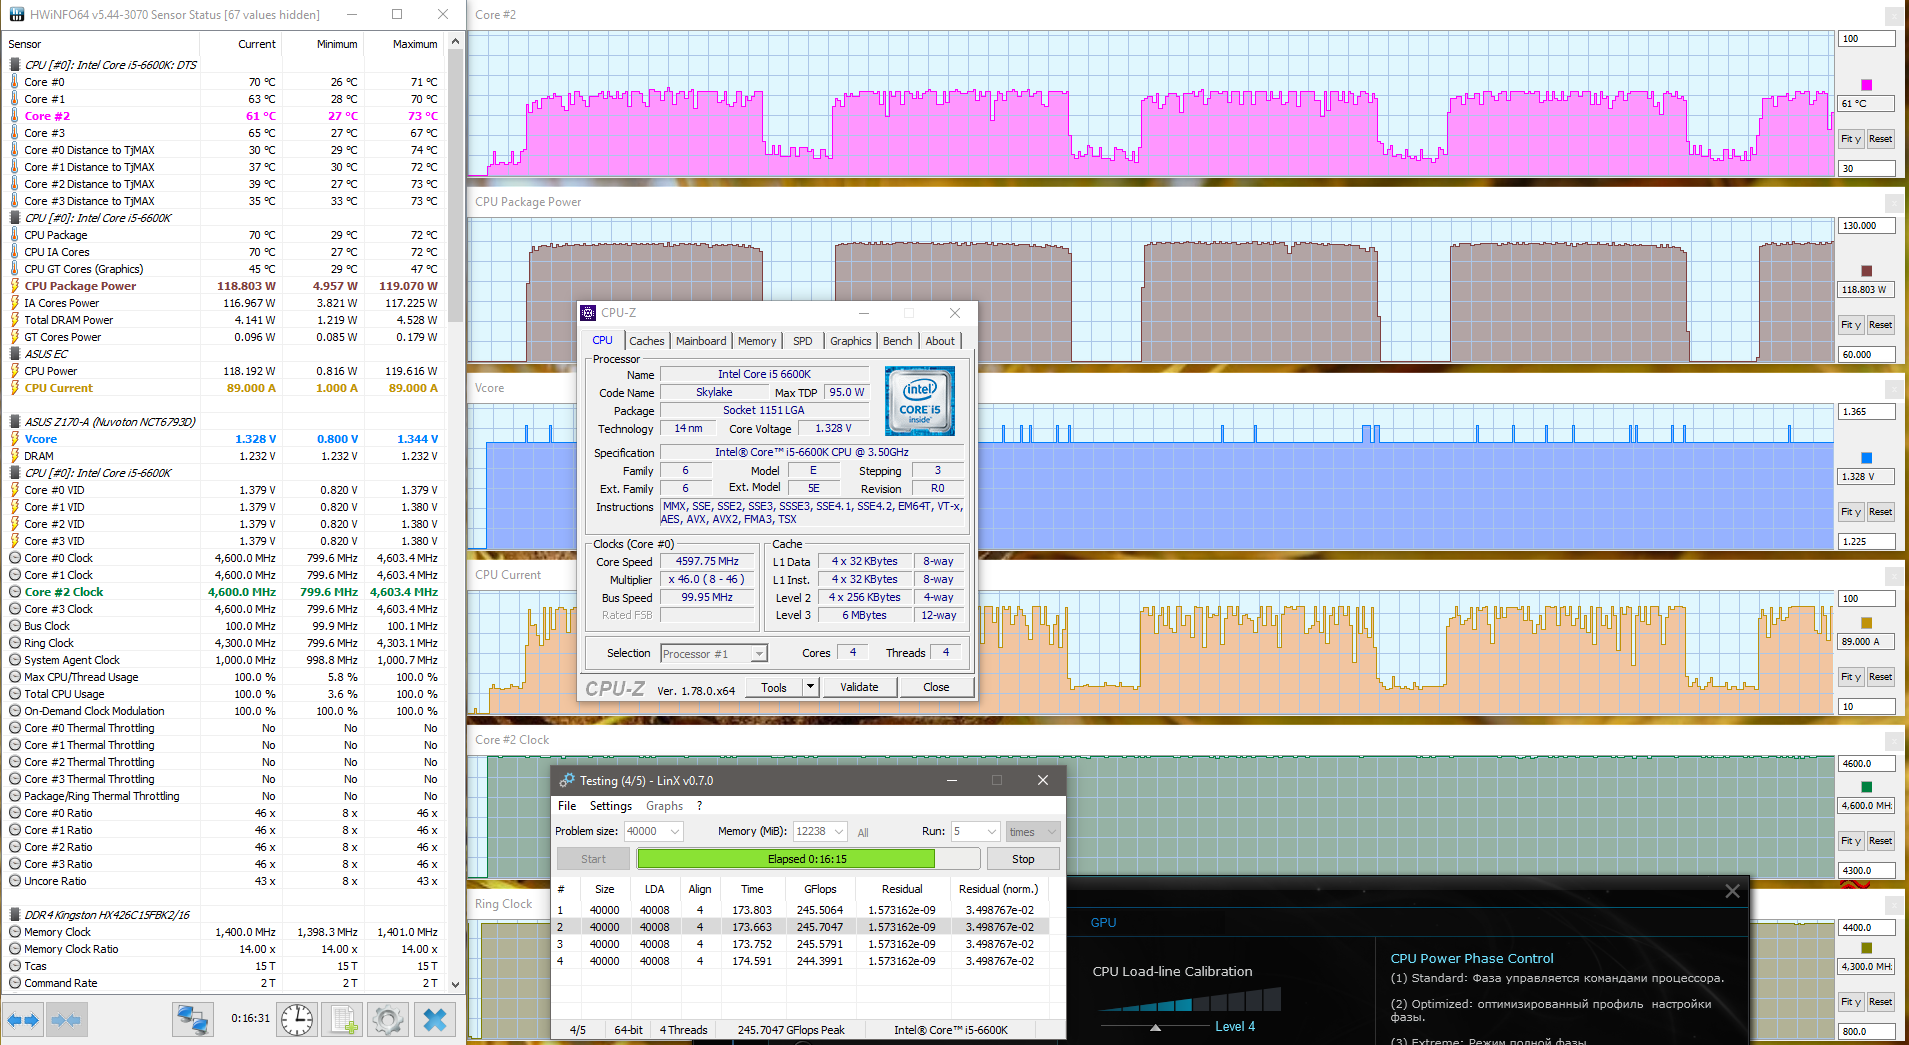1909x1045 pixels.
Task: Click the clock icon beside Bus Clock row
Action: pyautogui.click(x=14, y=626)
